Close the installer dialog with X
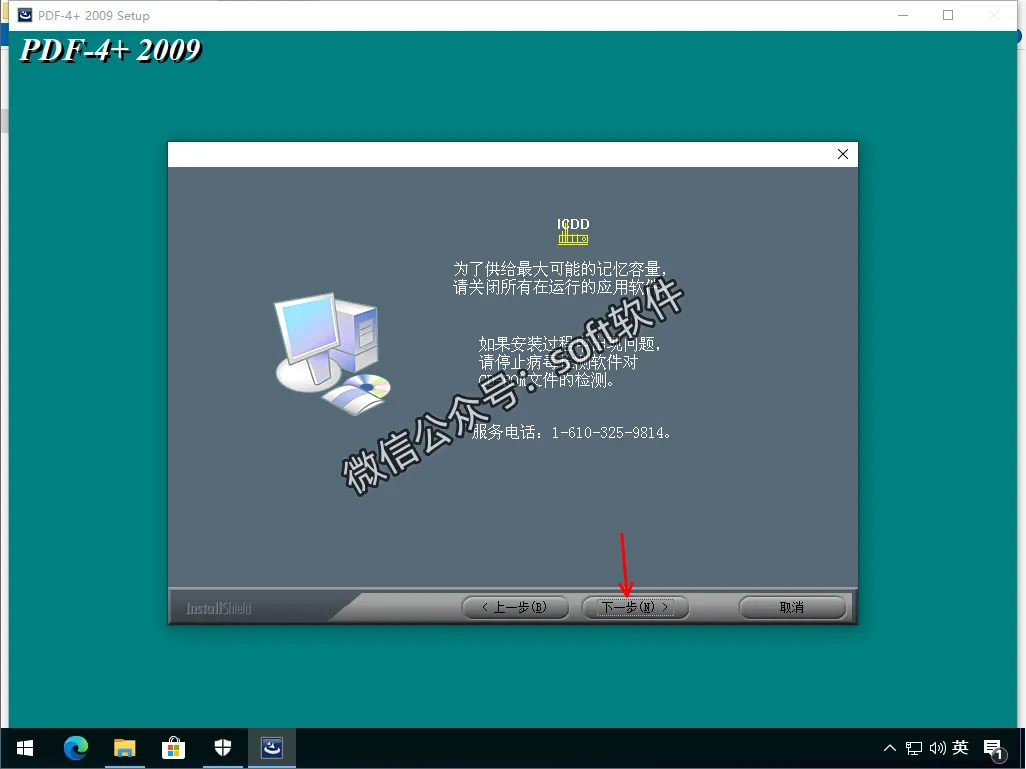The width and height of the screenshot is (1026, 769). (x=843, y=154)
